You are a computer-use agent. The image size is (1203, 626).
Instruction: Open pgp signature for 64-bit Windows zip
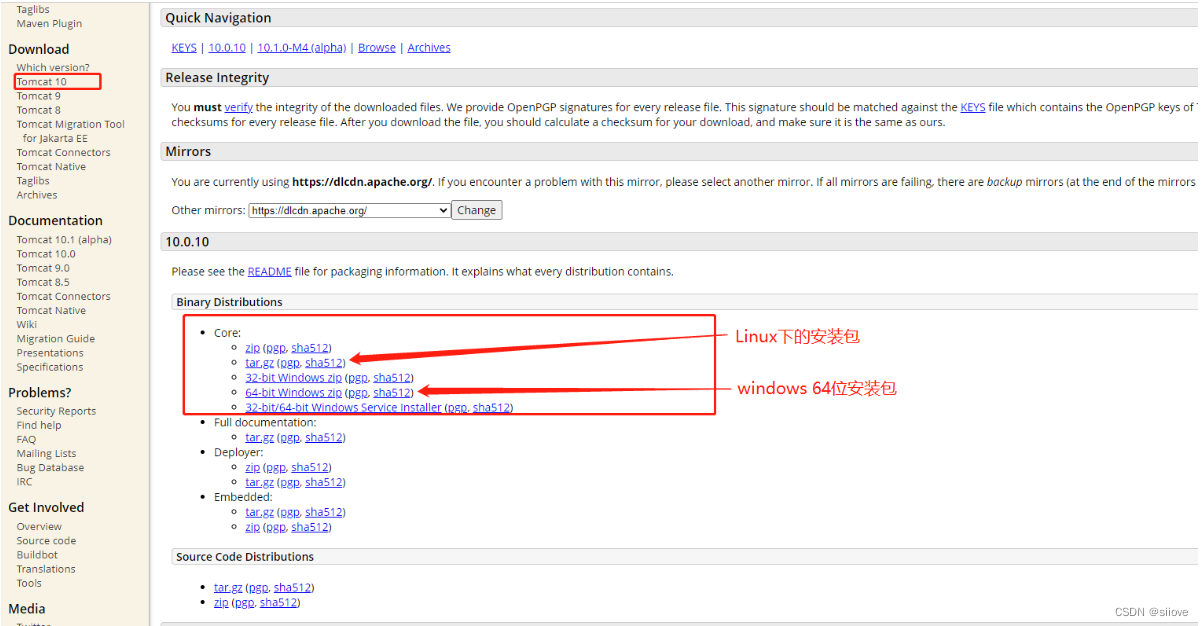tap(357, 393)
